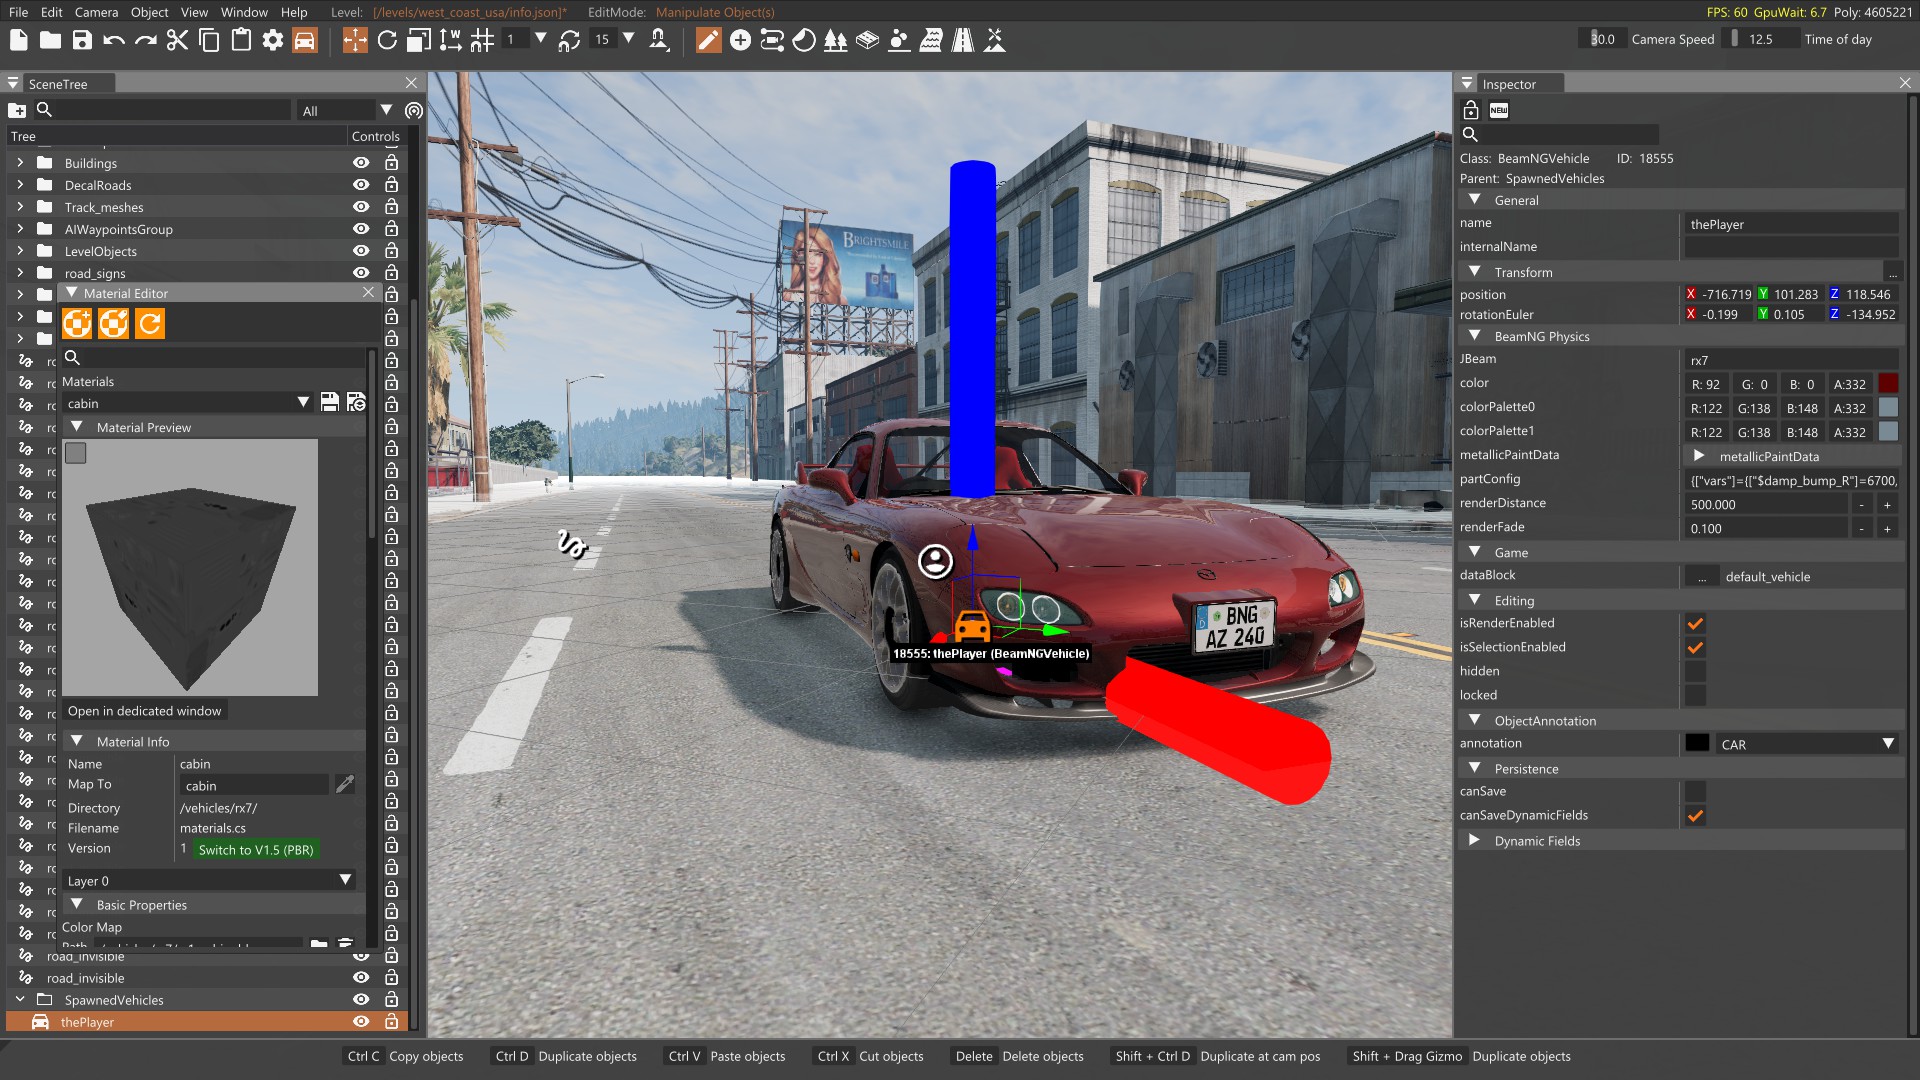The width and height of the screenshot is (1920, 1080).
Task: Click the Create Object plus-circle icon
Action: pos(740,40)
